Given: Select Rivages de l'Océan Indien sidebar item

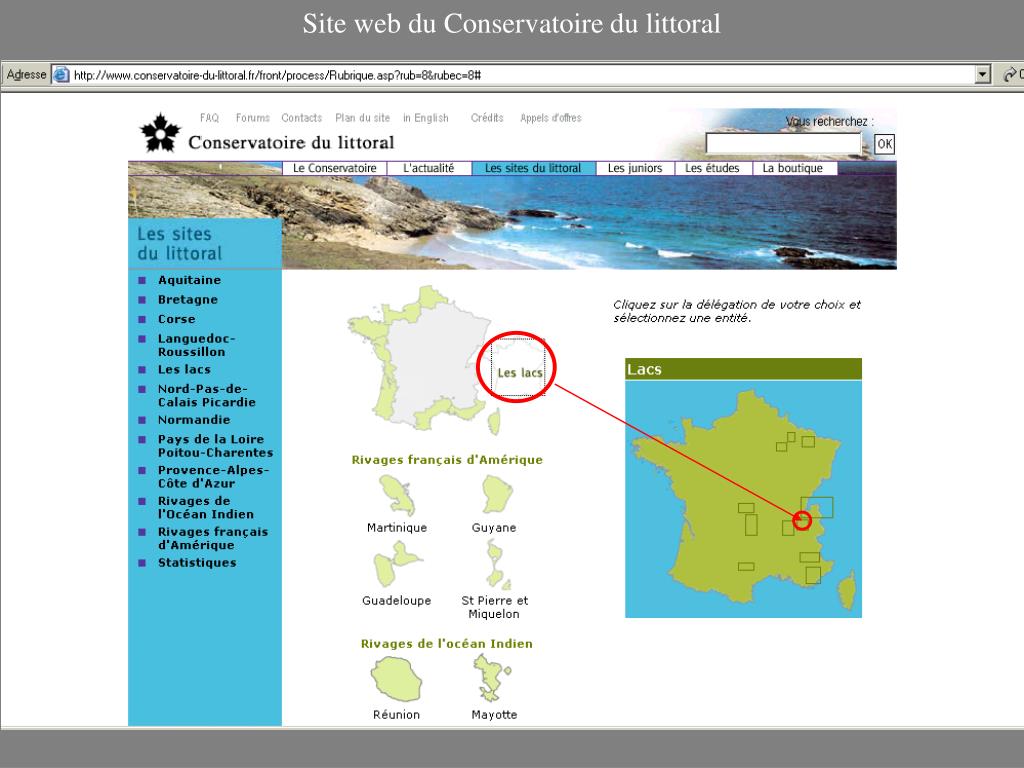Looking at the screenshot, I should coord(206,507).
